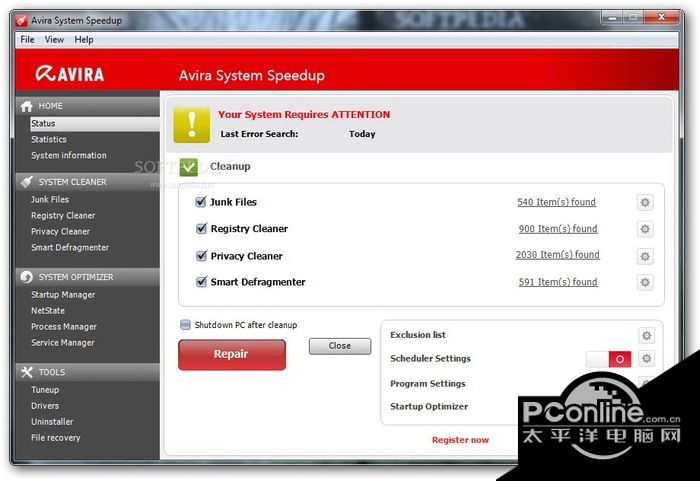Screen dimensions: 700x481
Task: Open the Exclusion list gear icon
Action: point(646,335)
